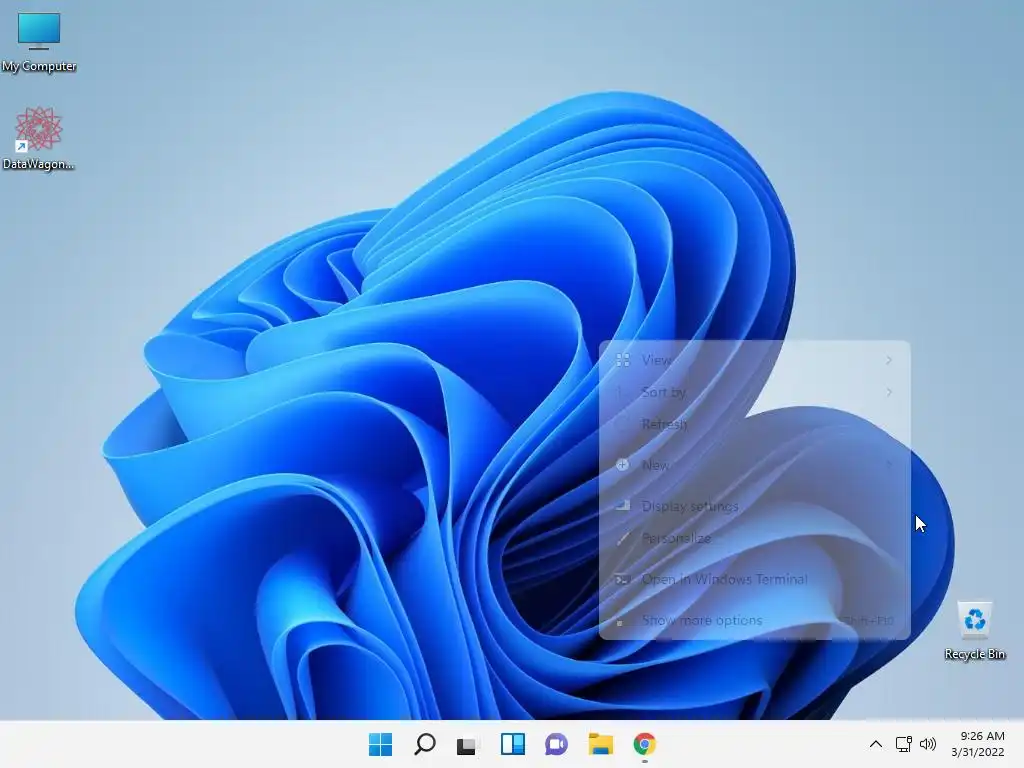1024x768 pixels.
Task: Choose Refresh from context menu
Action: pos(754,424)
